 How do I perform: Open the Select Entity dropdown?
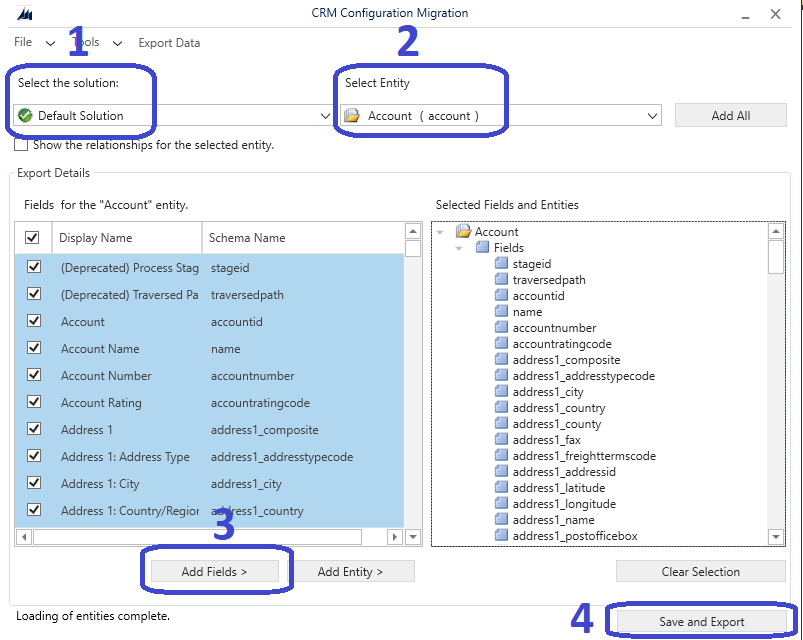[x=655, y=115]
